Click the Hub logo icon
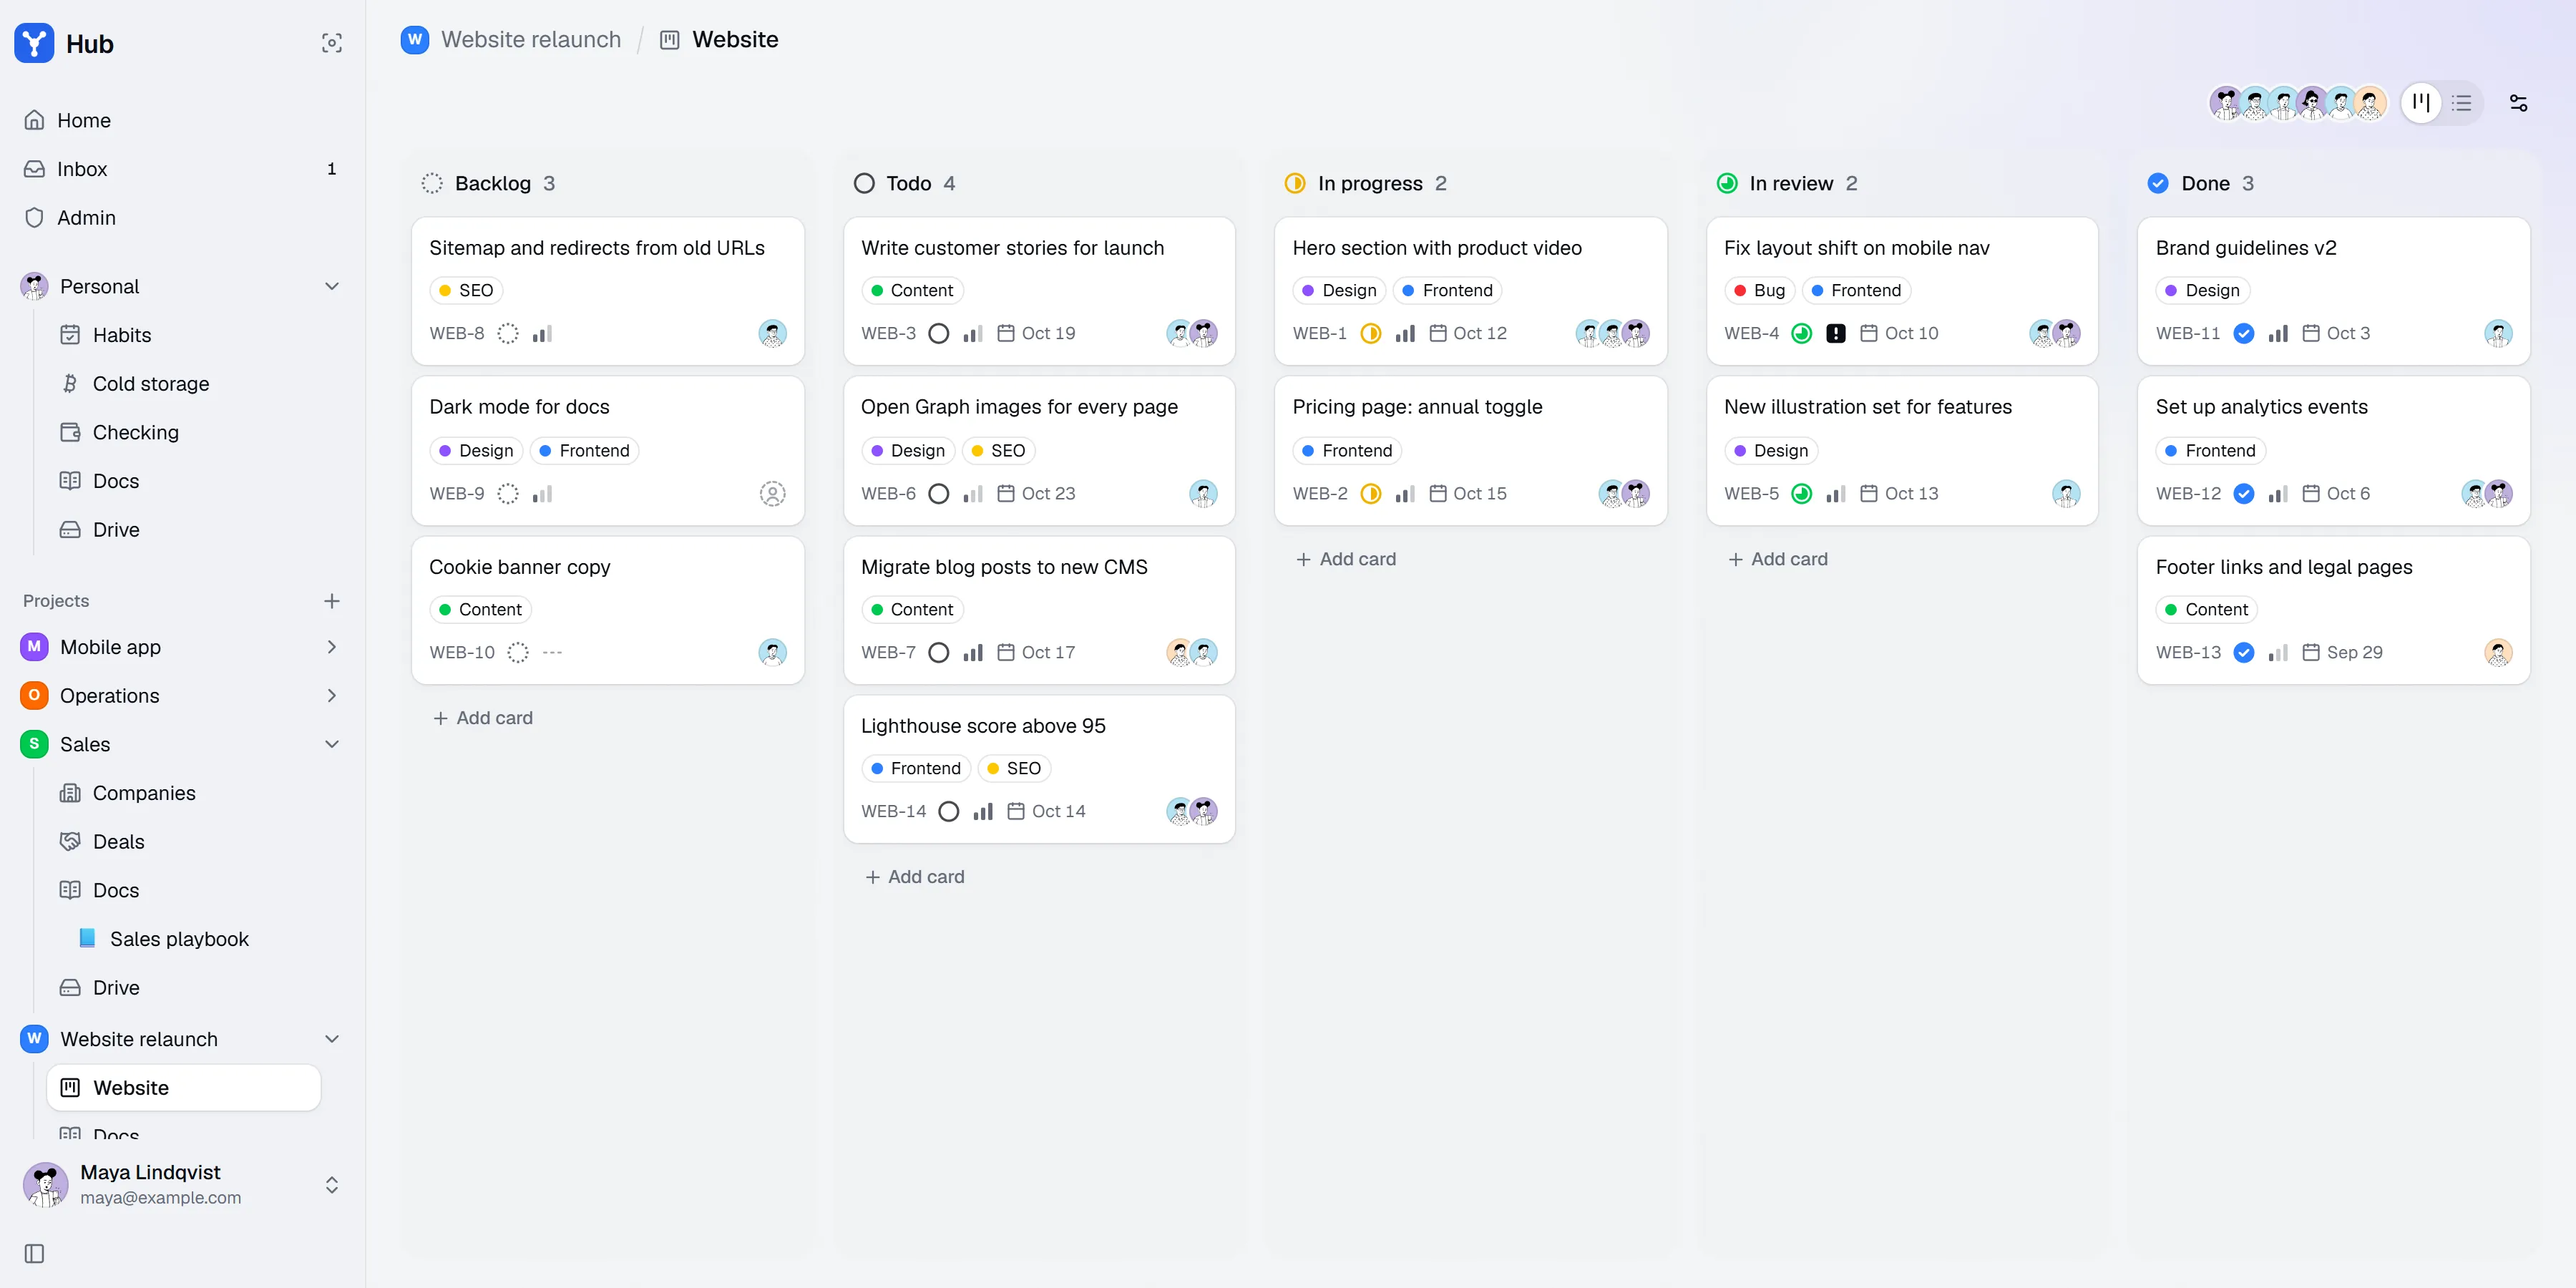Screen dimensions: 2576x1288 34,43
